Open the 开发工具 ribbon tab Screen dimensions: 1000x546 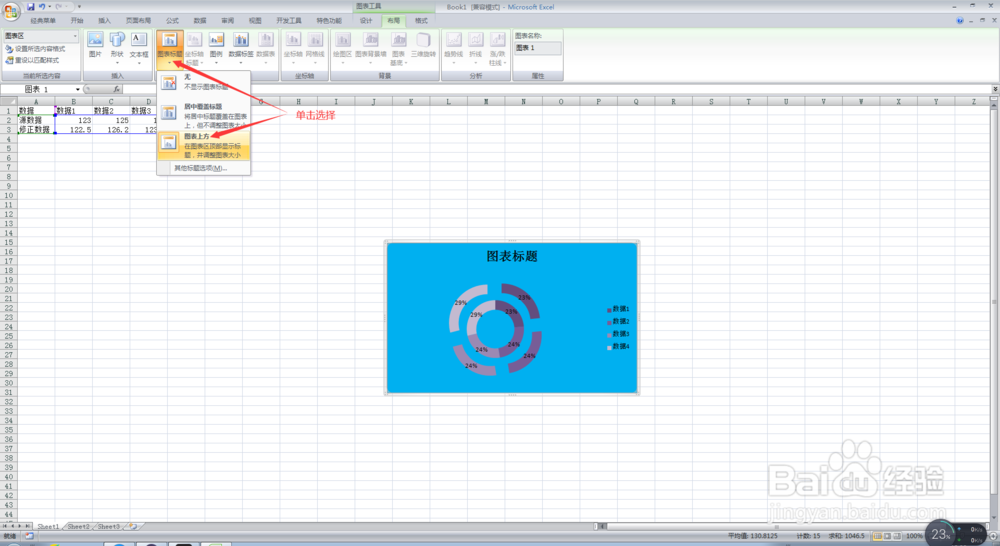pyautogui.click(x=289, y=20)
